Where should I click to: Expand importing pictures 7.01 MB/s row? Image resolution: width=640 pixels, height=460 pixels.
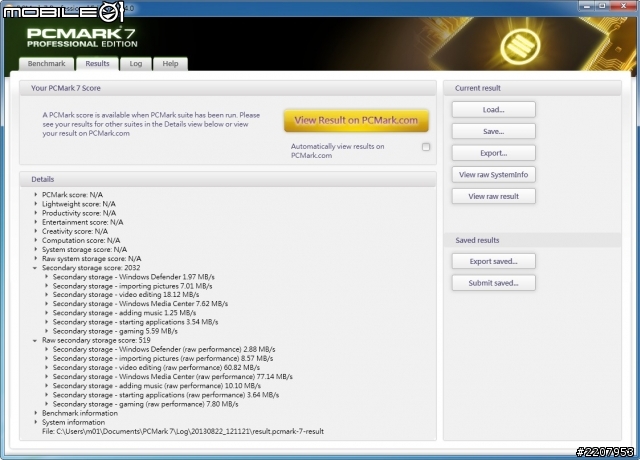point(47,286)
